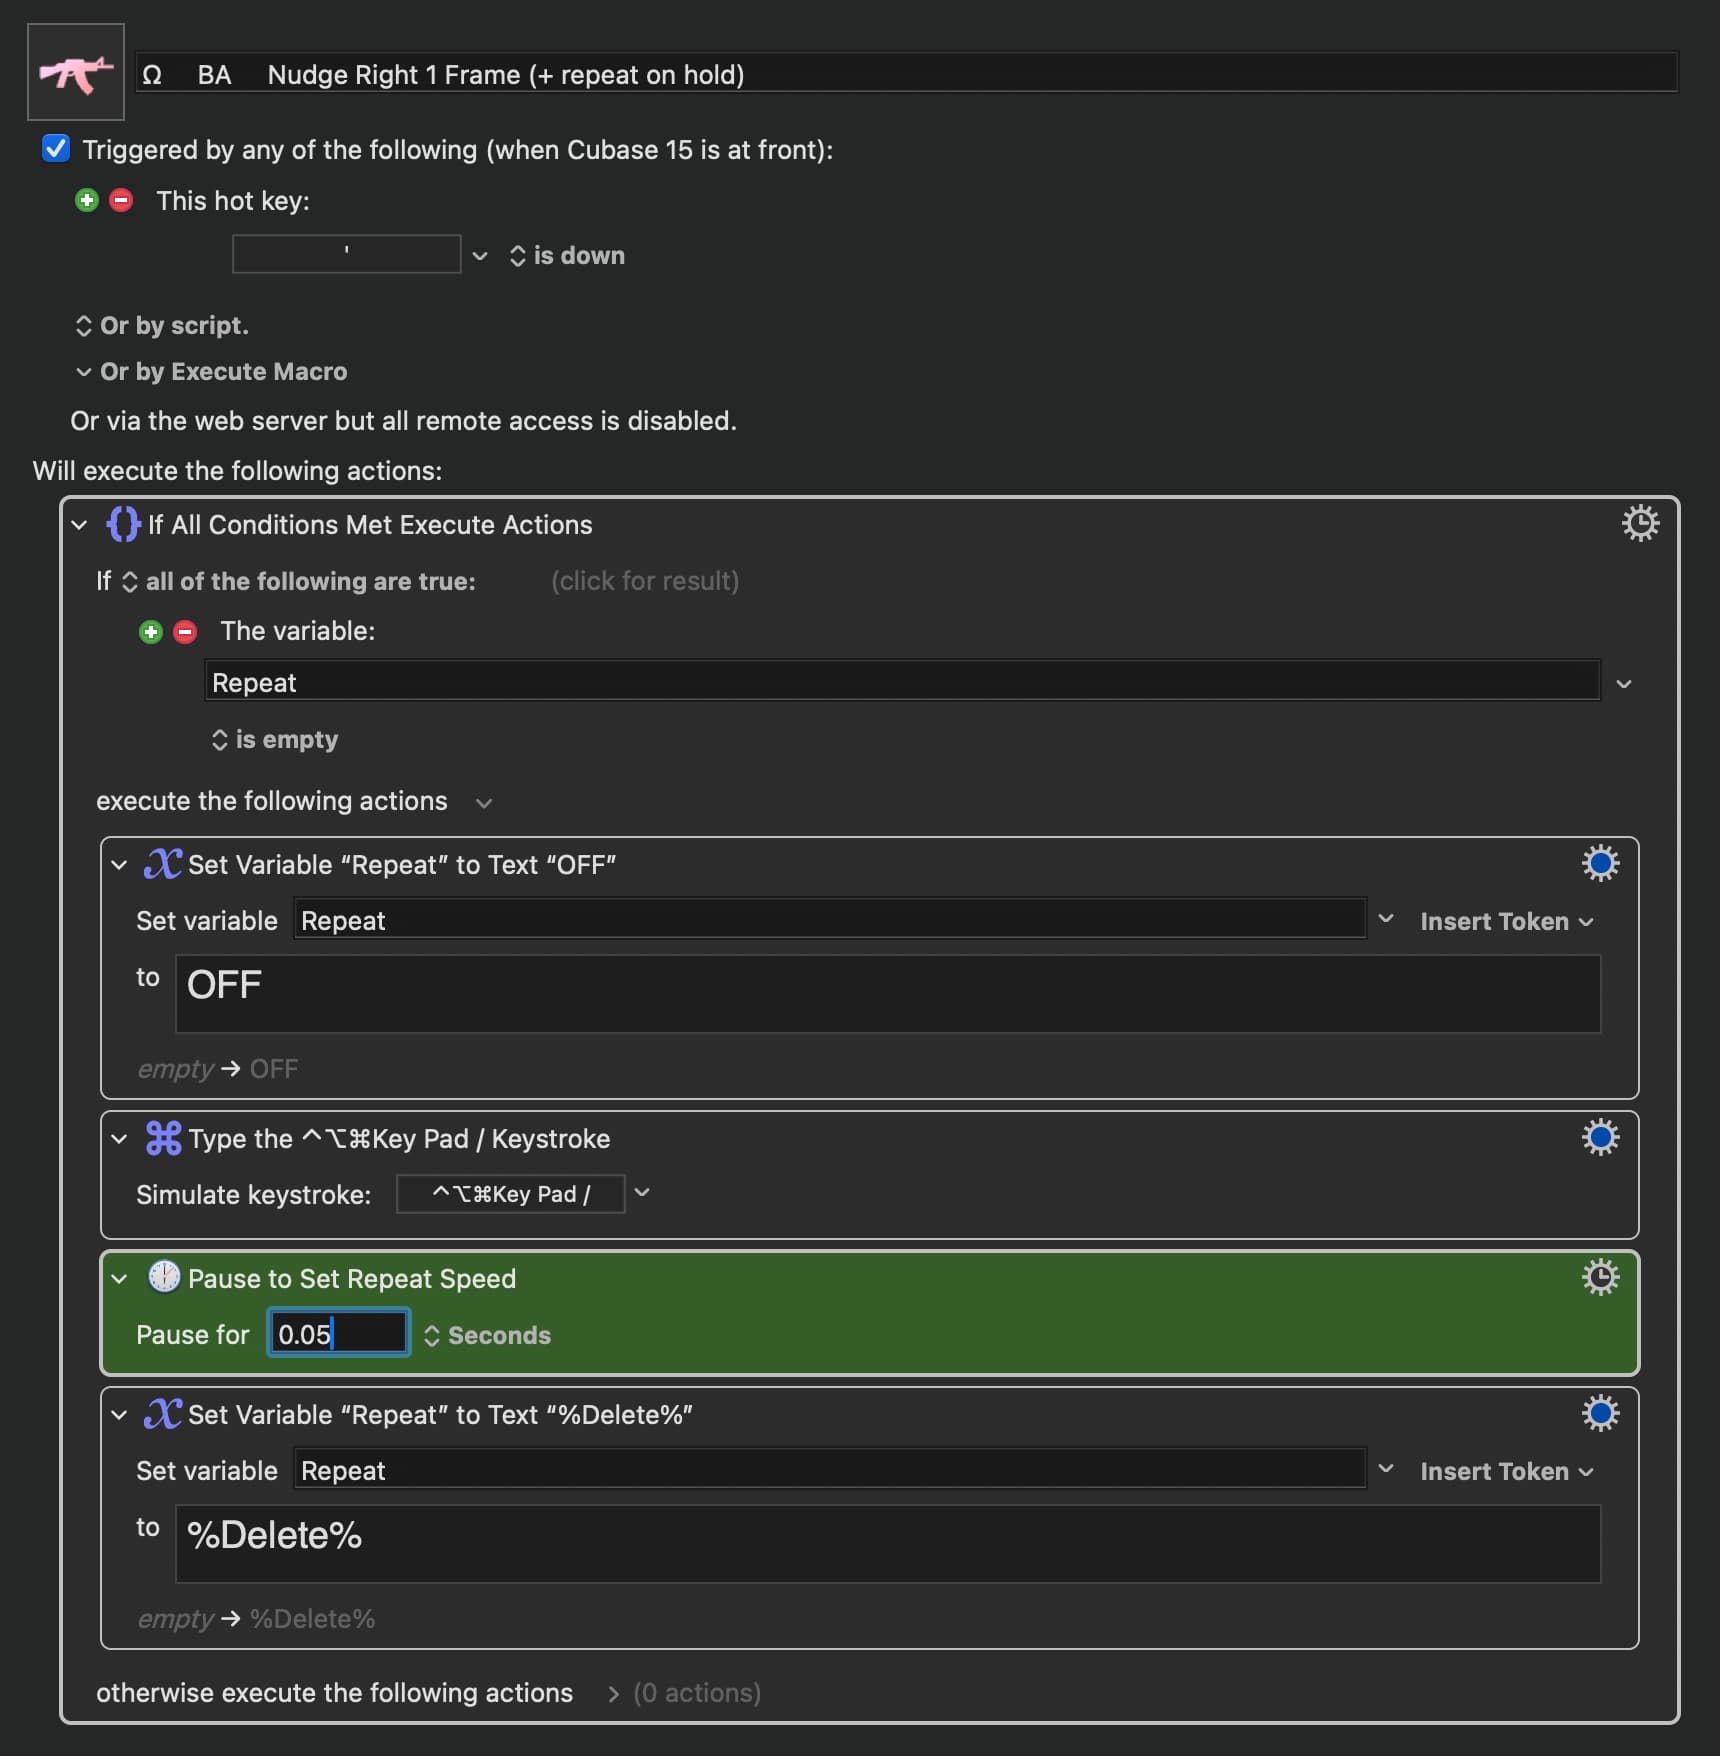This screenshot has height=1756, width=1720.
Task: Switch the Seconds unit of the pause
Action: [x=487, y=1336]
